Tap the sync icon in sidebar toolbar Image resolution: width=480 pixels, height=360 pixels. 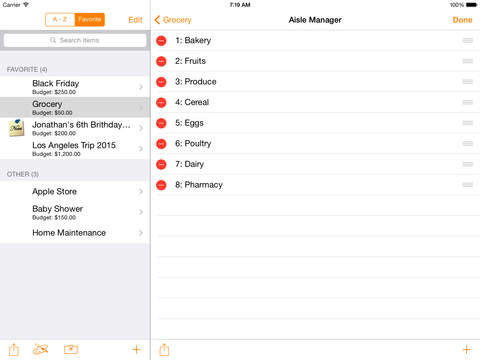(40, 349)
